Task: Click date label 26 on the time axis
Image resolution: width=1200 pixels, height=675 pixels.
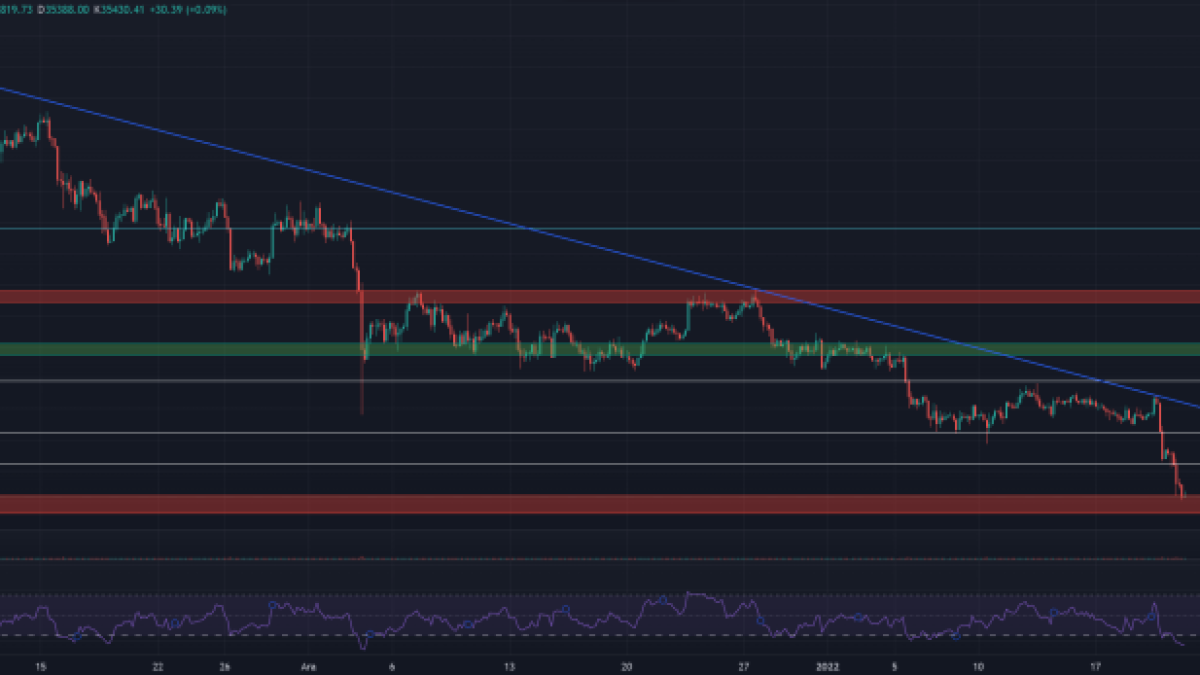Action: click(226, 665)
